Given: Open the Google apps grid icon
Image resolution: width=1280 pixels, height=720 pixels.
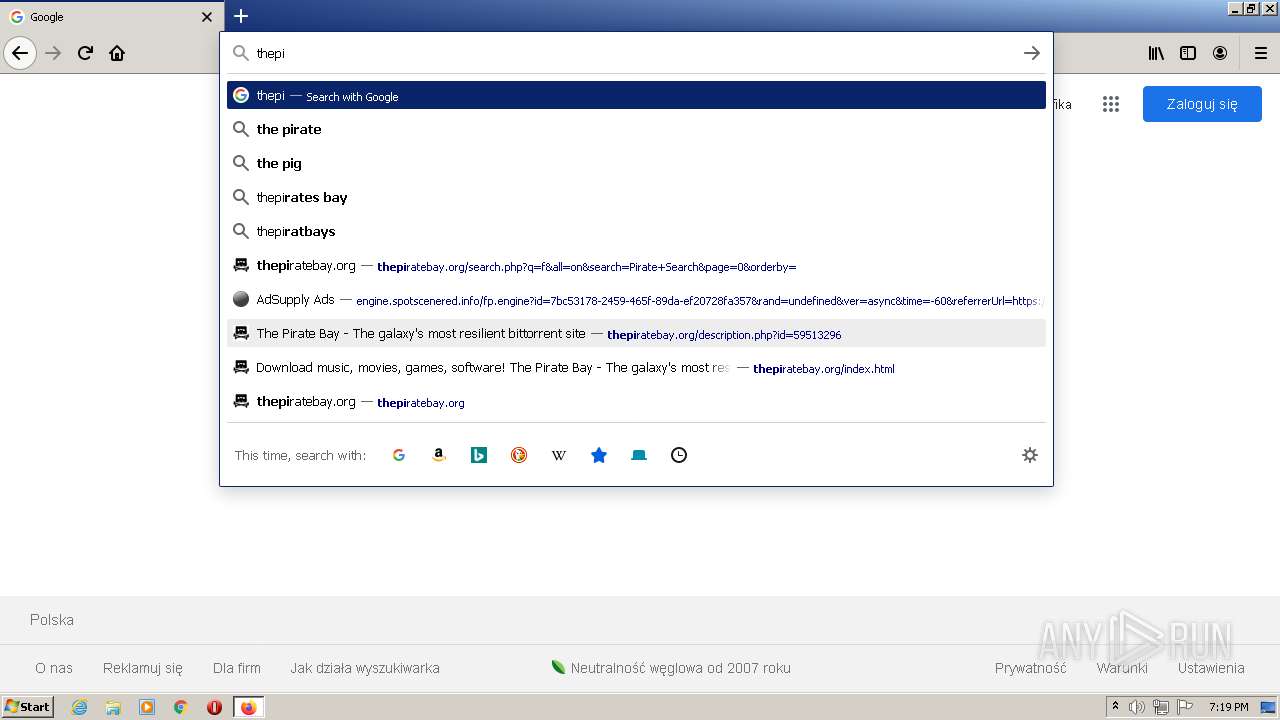Looking at the screenshot, I should tap(1110, 104).
